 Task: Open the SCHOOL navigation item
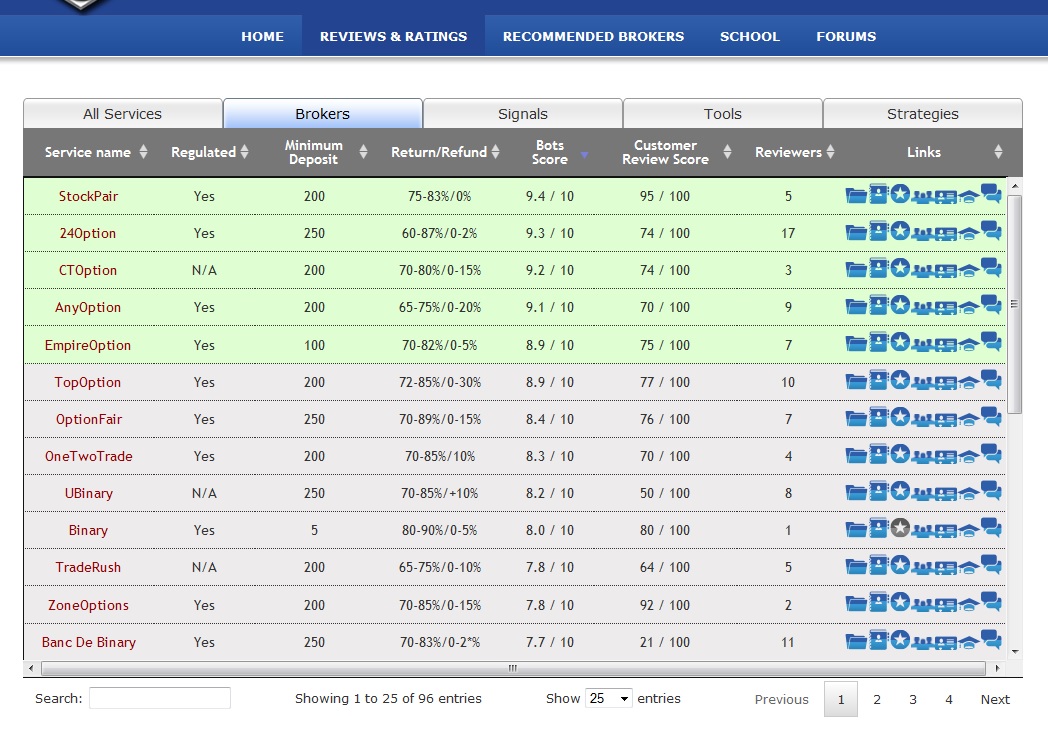click(x=750, y=36)
